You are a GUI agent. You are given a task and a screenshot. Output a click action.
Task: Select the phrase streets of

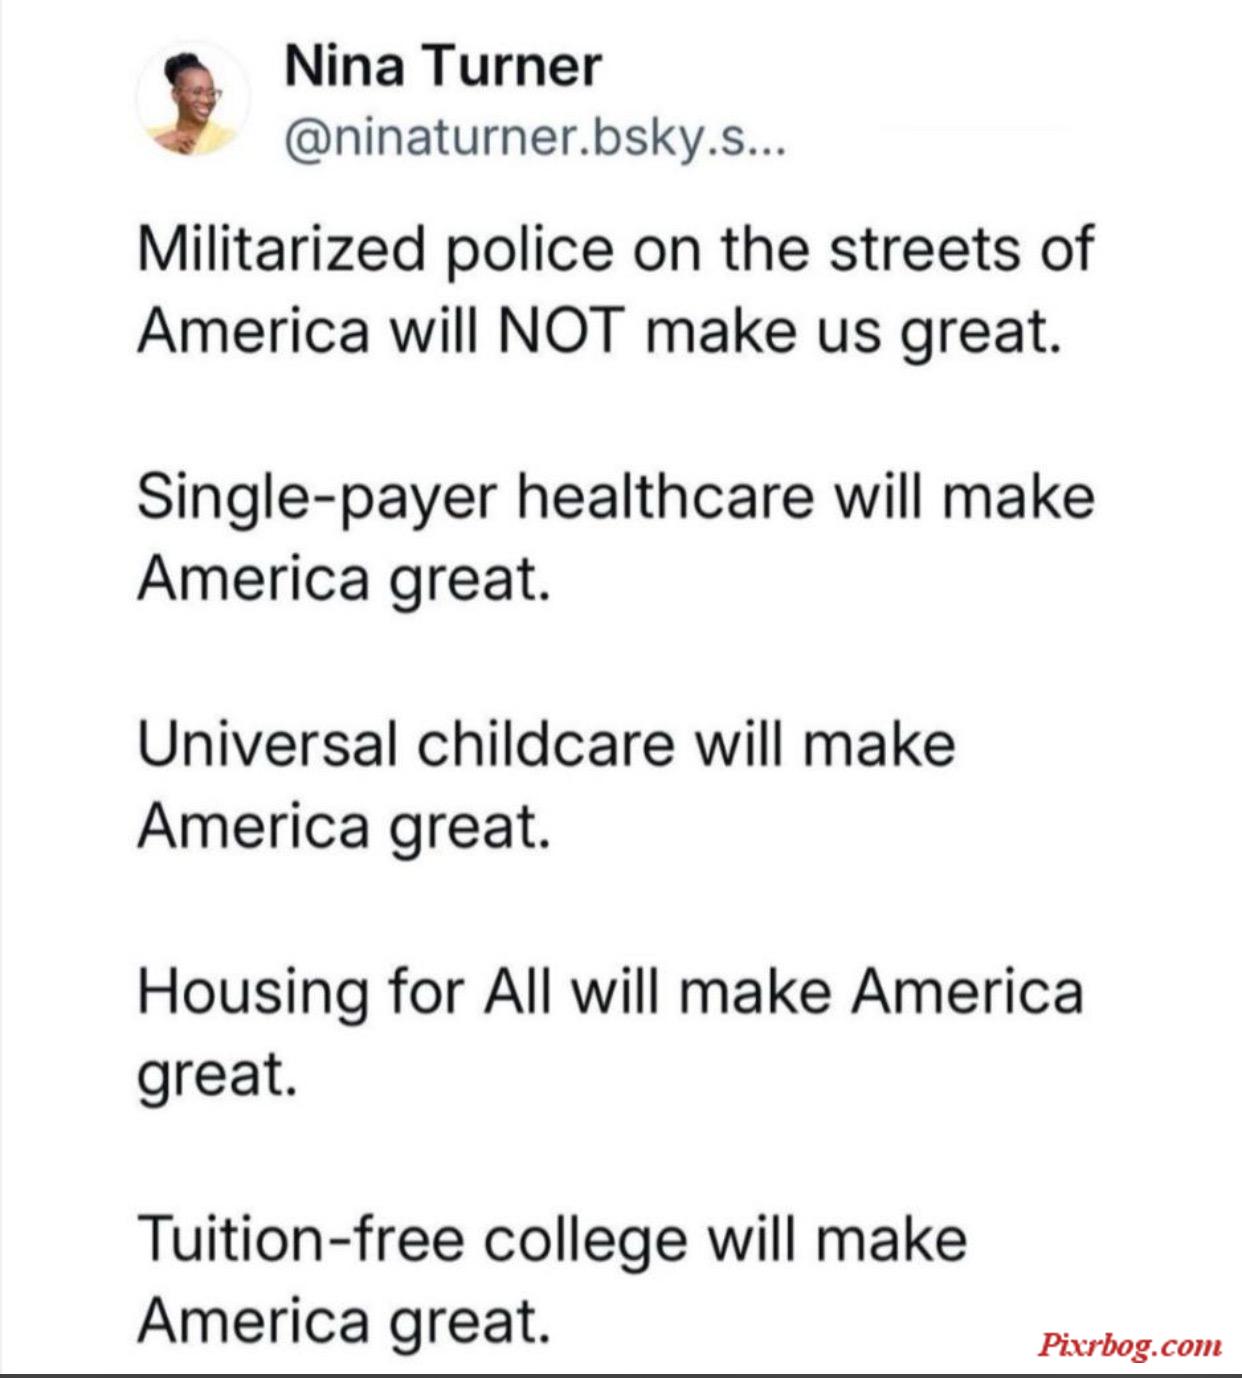[961, 249]
